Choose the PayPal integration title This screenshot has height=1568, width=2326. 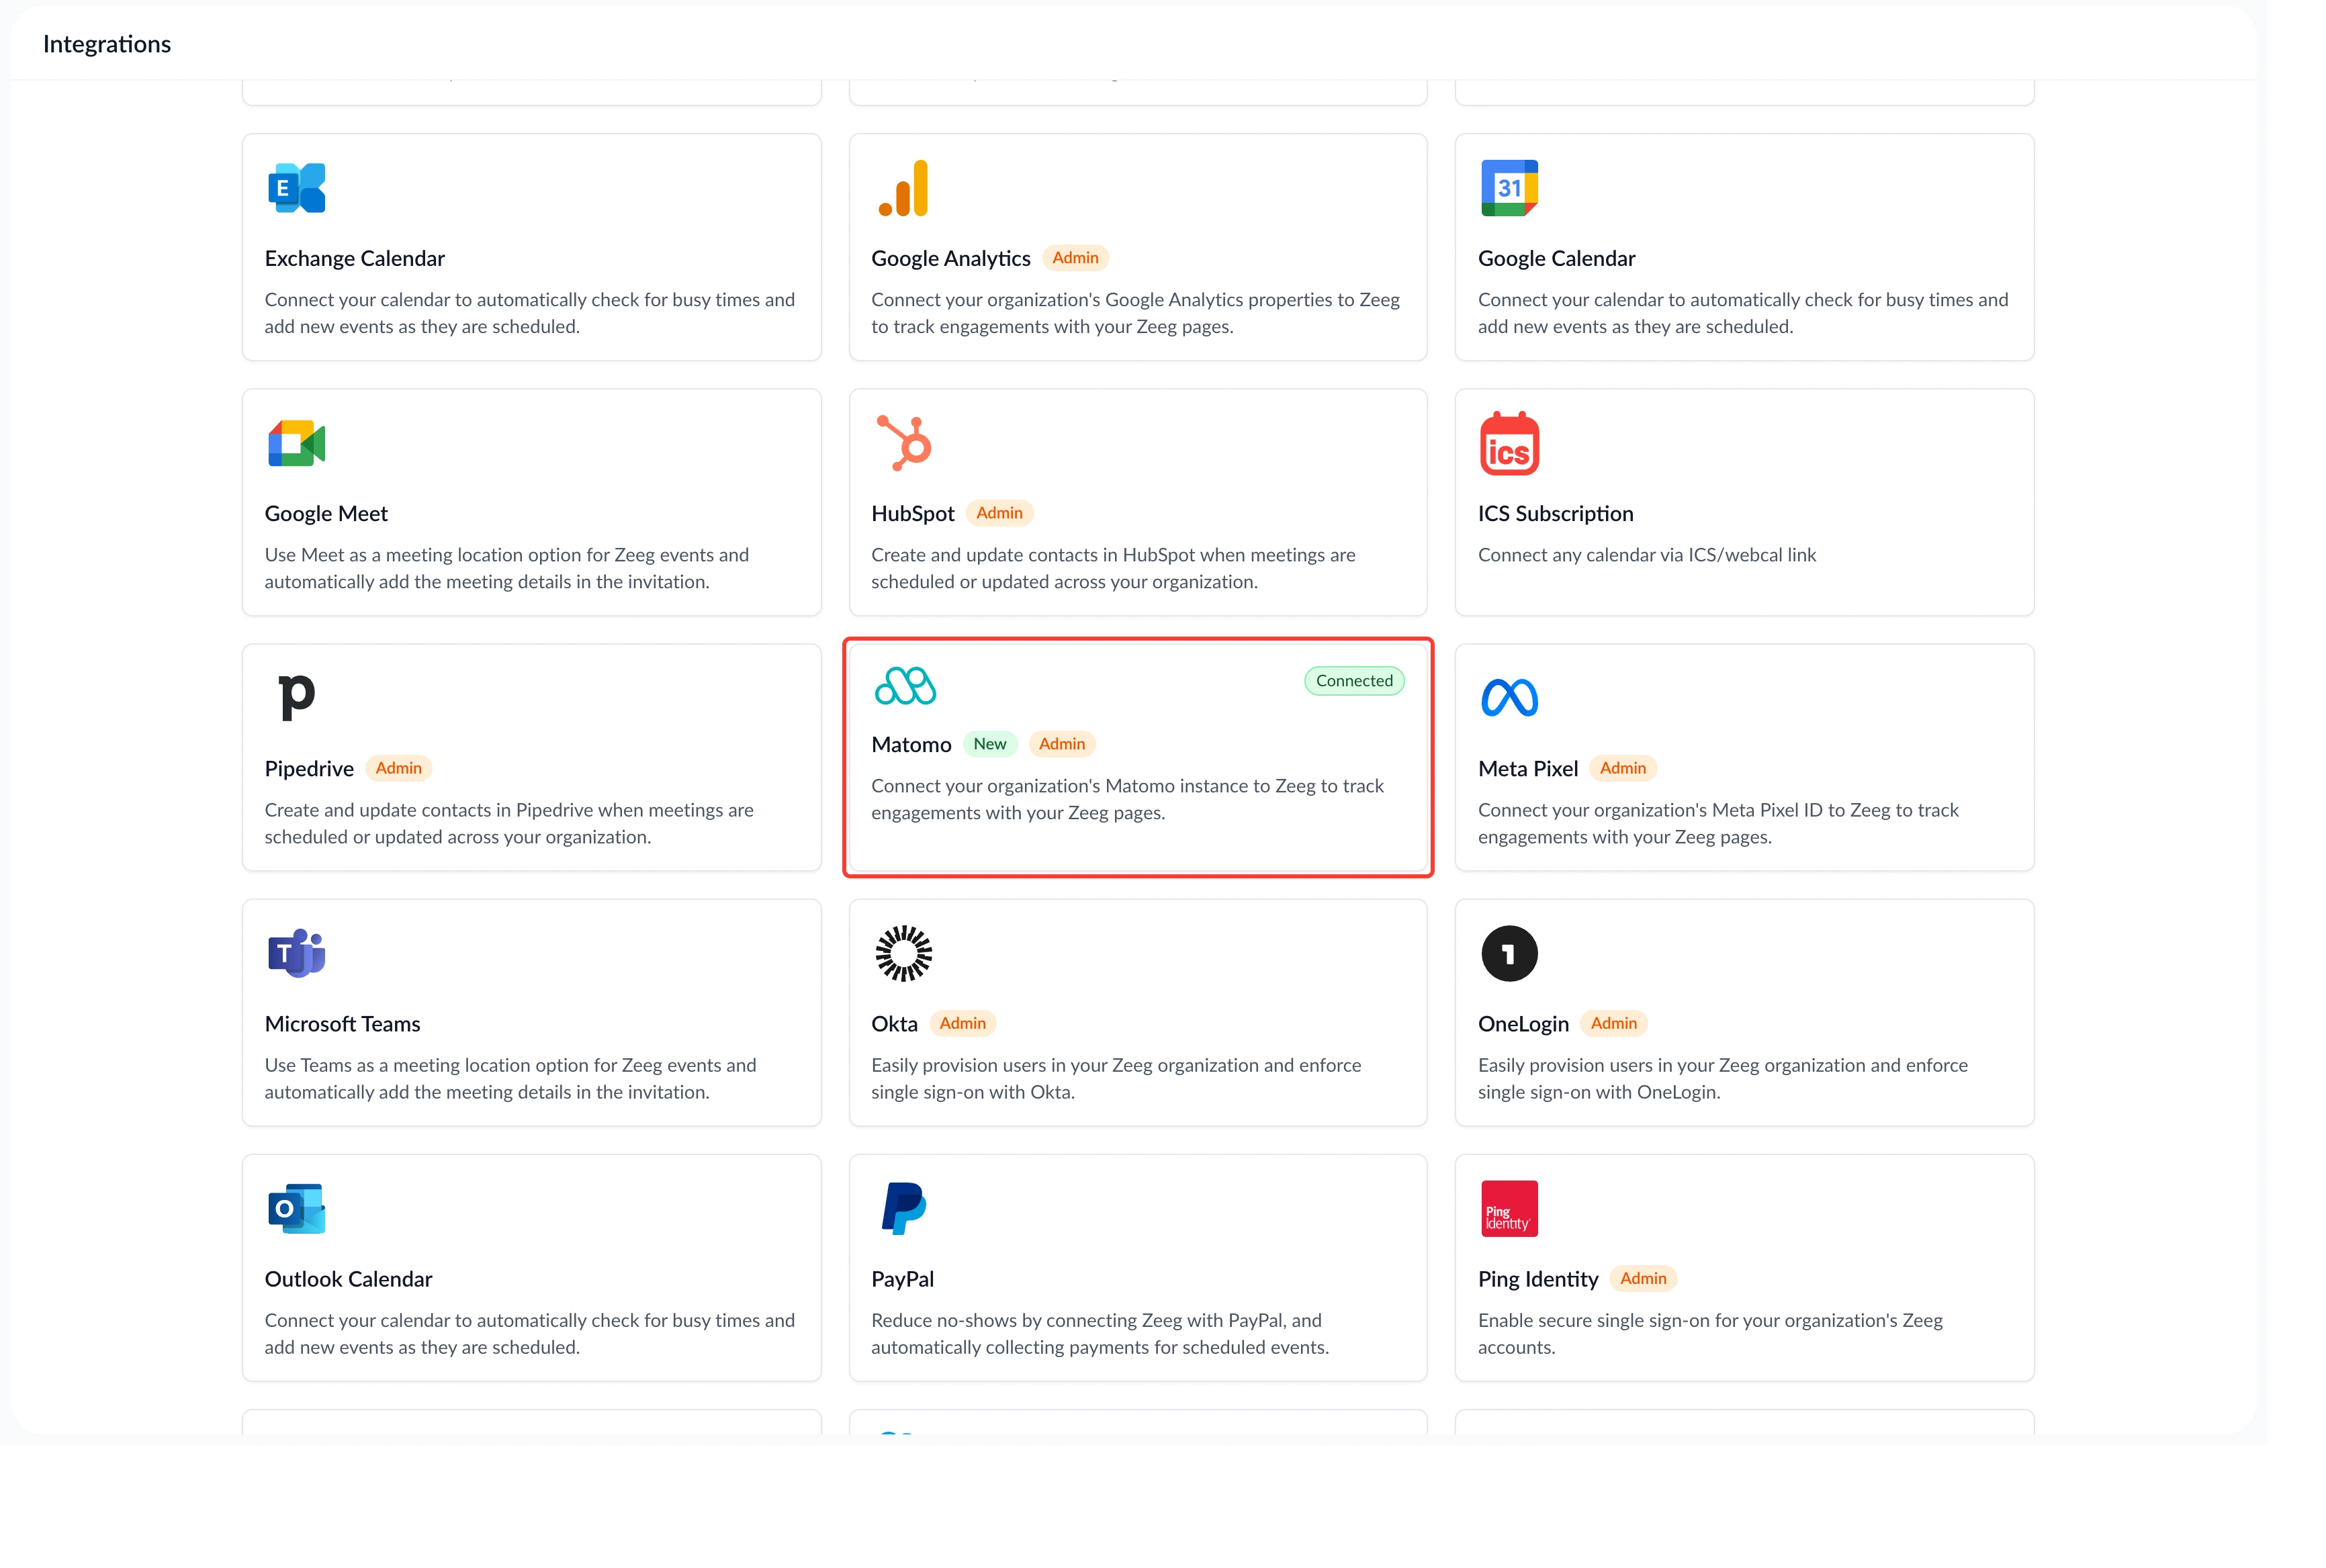(x=902, y=1278)
